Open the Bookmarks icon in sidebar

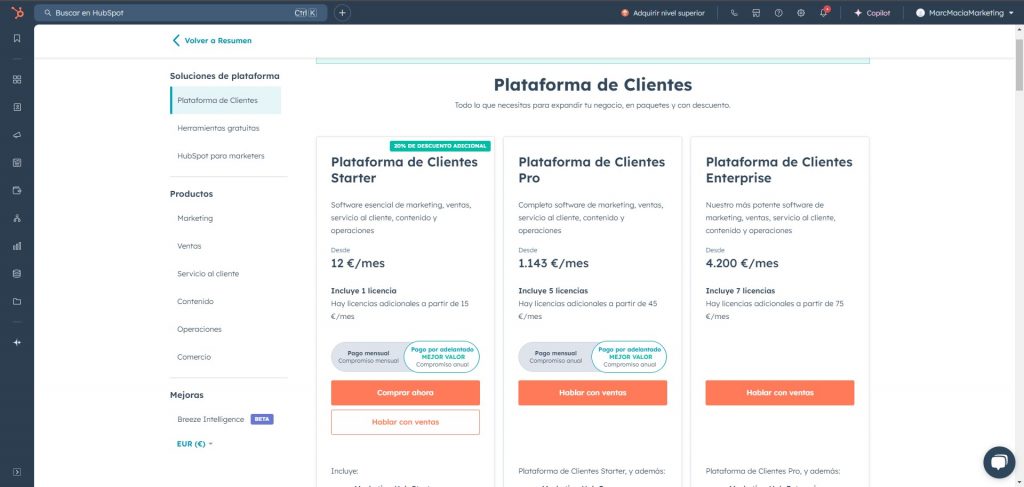tap(16, 39)
